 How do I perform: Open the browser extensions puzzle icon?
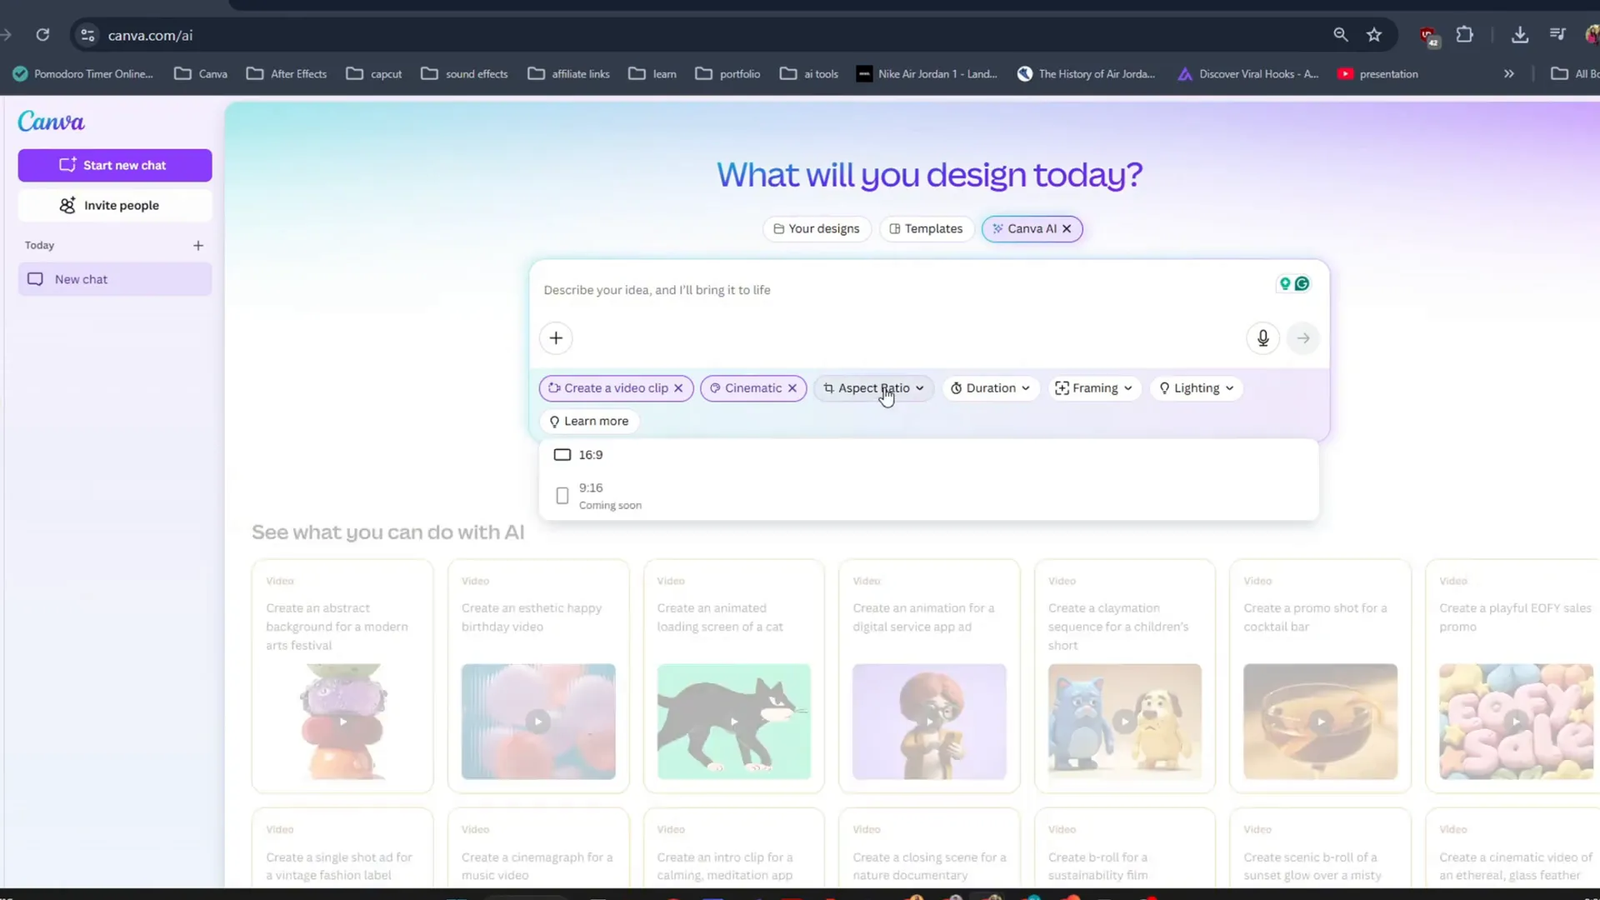1465,35
